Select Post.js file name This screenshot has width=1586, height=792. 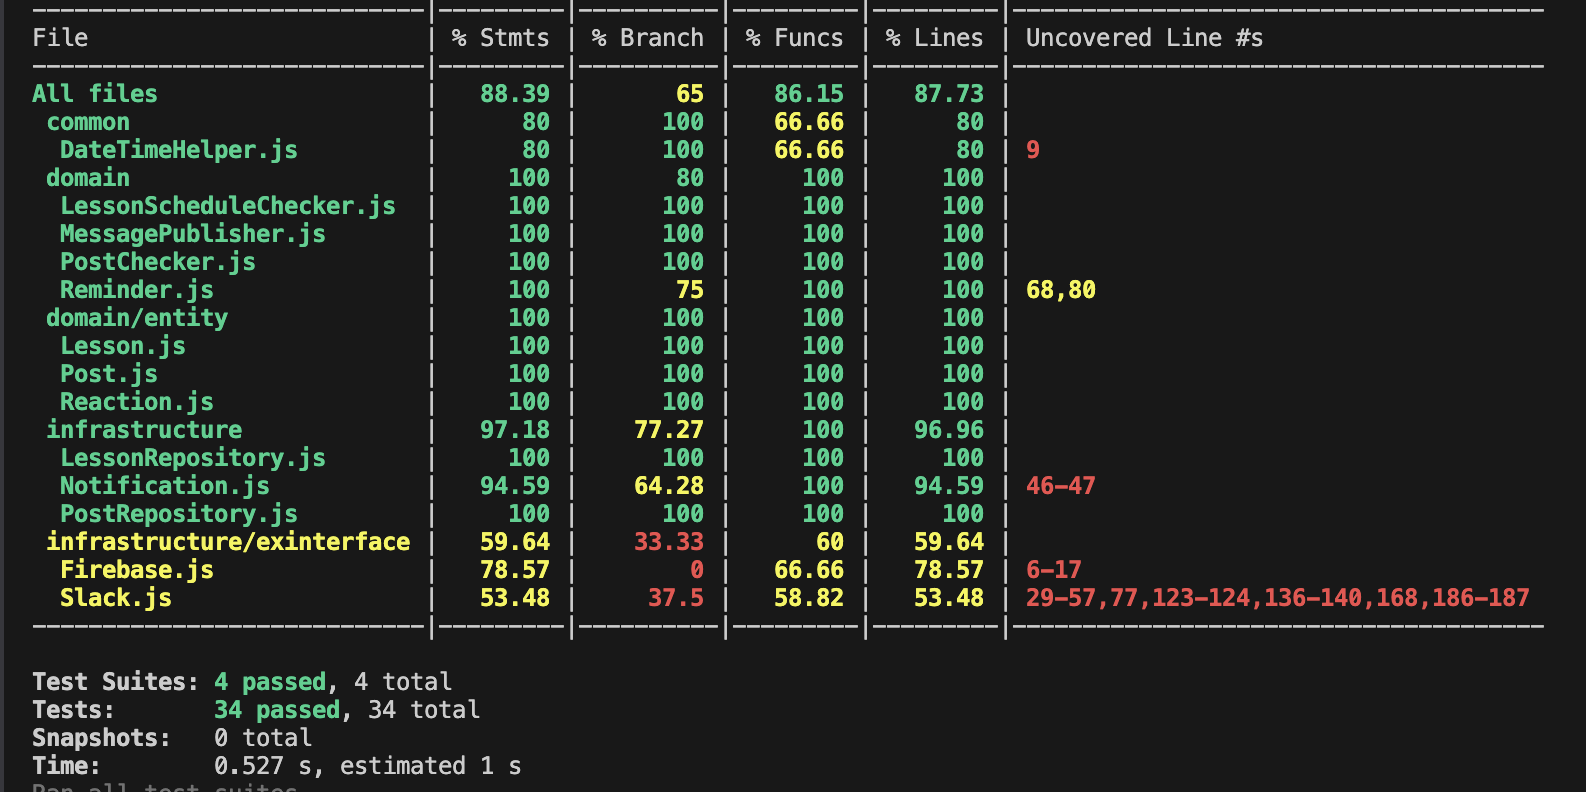pos(109,374)
